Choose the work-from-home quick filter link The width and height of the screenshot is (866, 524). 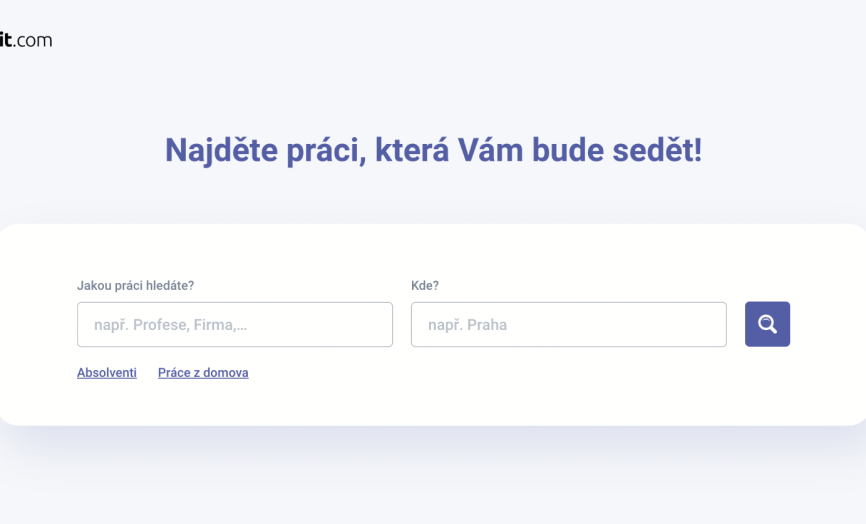pyautogui.click(x=203, y=373)
